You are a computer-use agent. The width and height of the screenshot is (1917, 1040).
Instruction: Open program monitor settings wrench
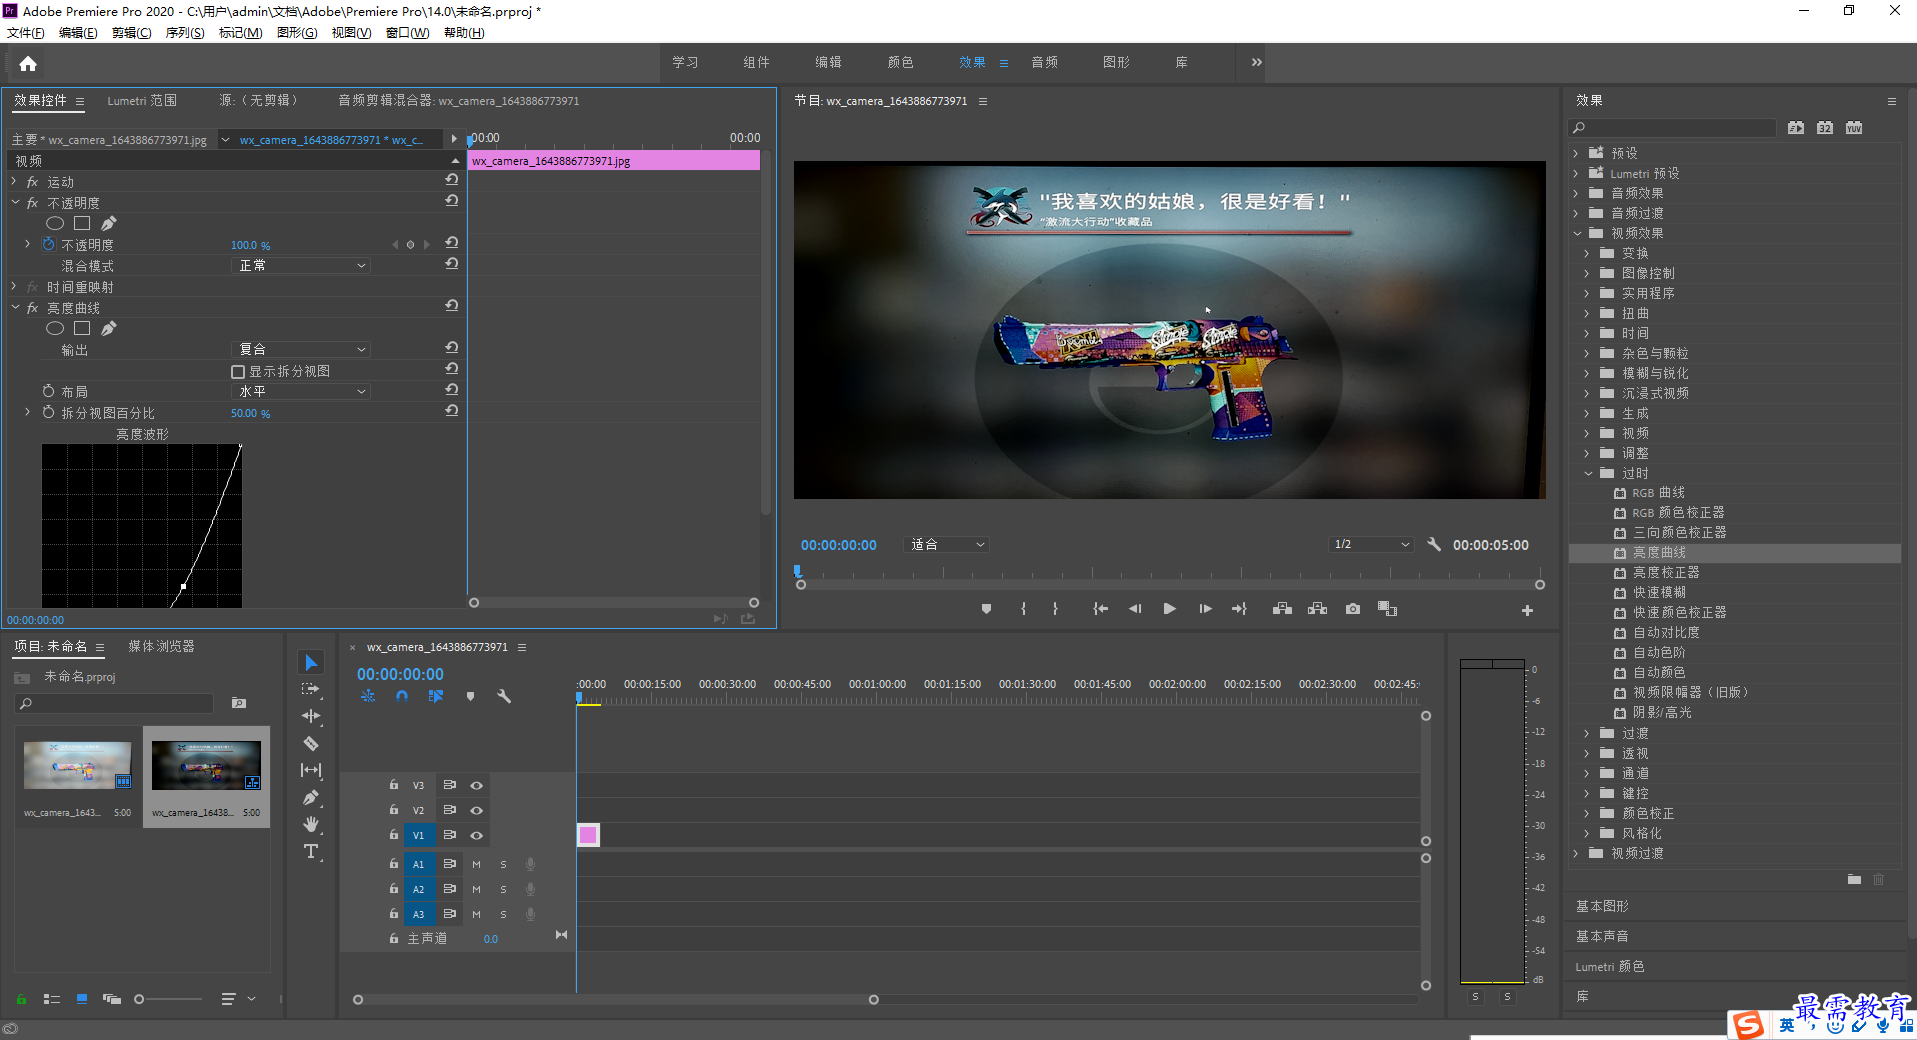[1434, 545]
